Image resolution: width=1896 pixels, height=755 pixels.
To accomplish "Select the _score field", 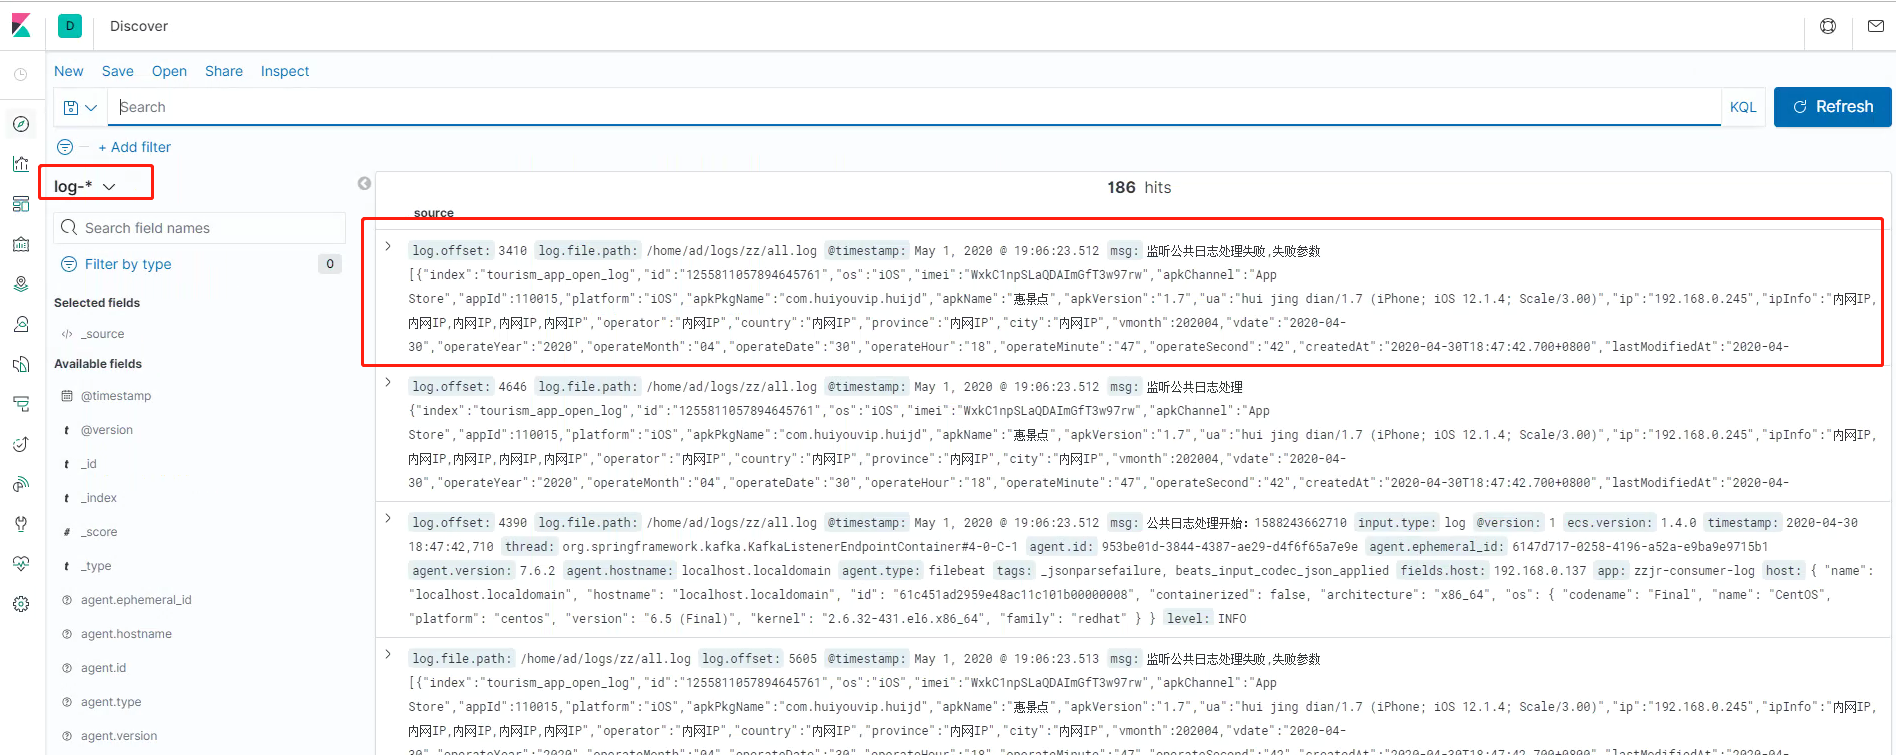I will click(99, 532).
